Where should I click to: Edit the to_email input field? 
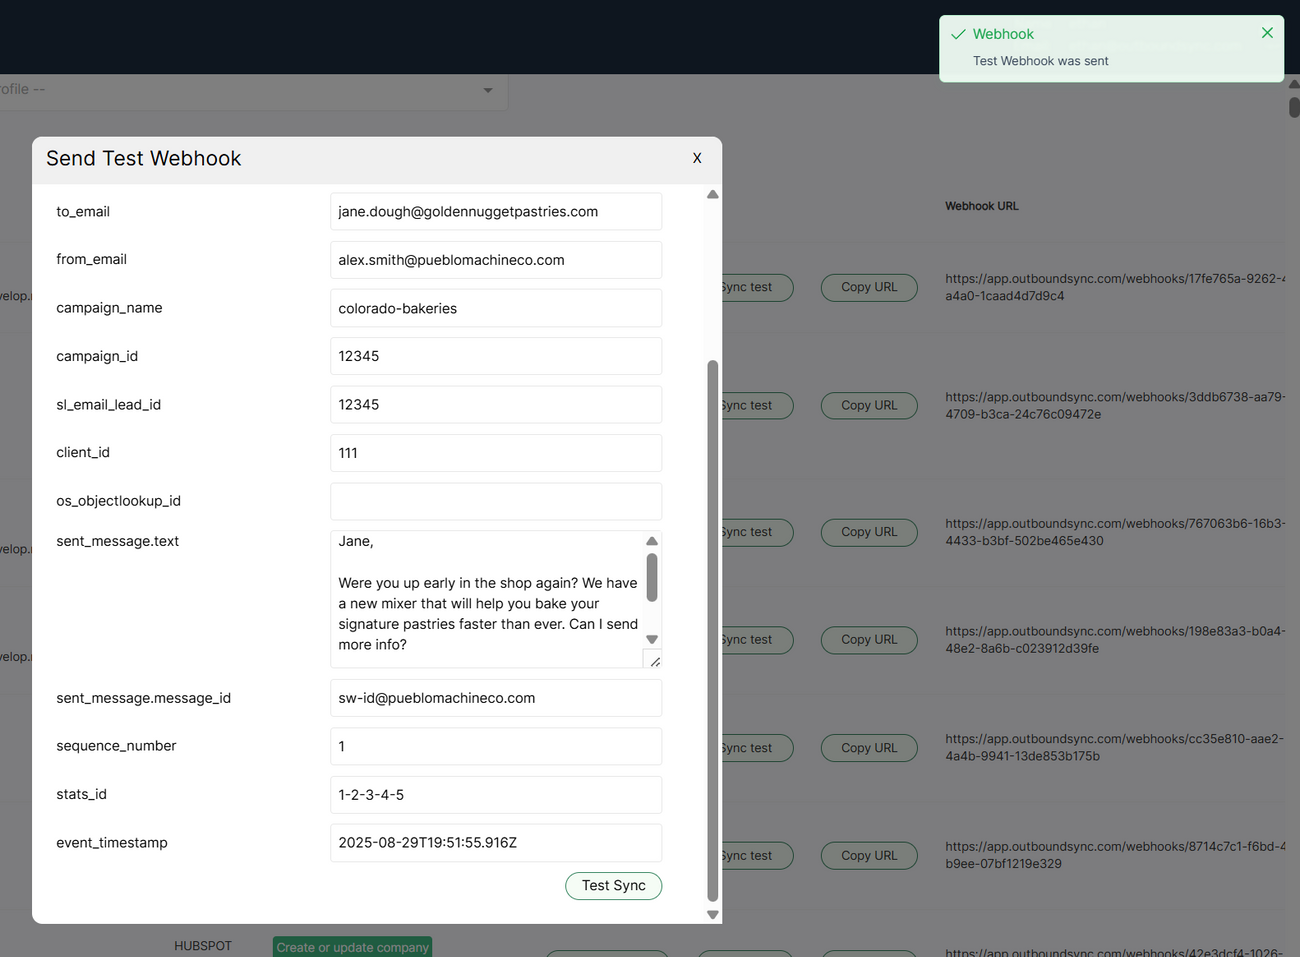pos(495,211)
